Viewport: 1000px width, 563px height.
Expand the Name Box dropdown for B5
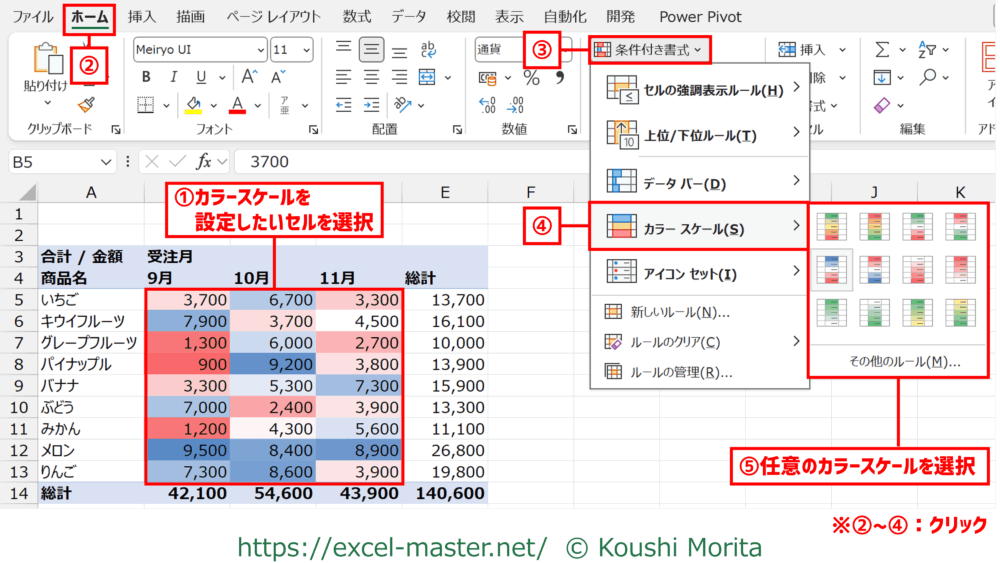(107, 162)
